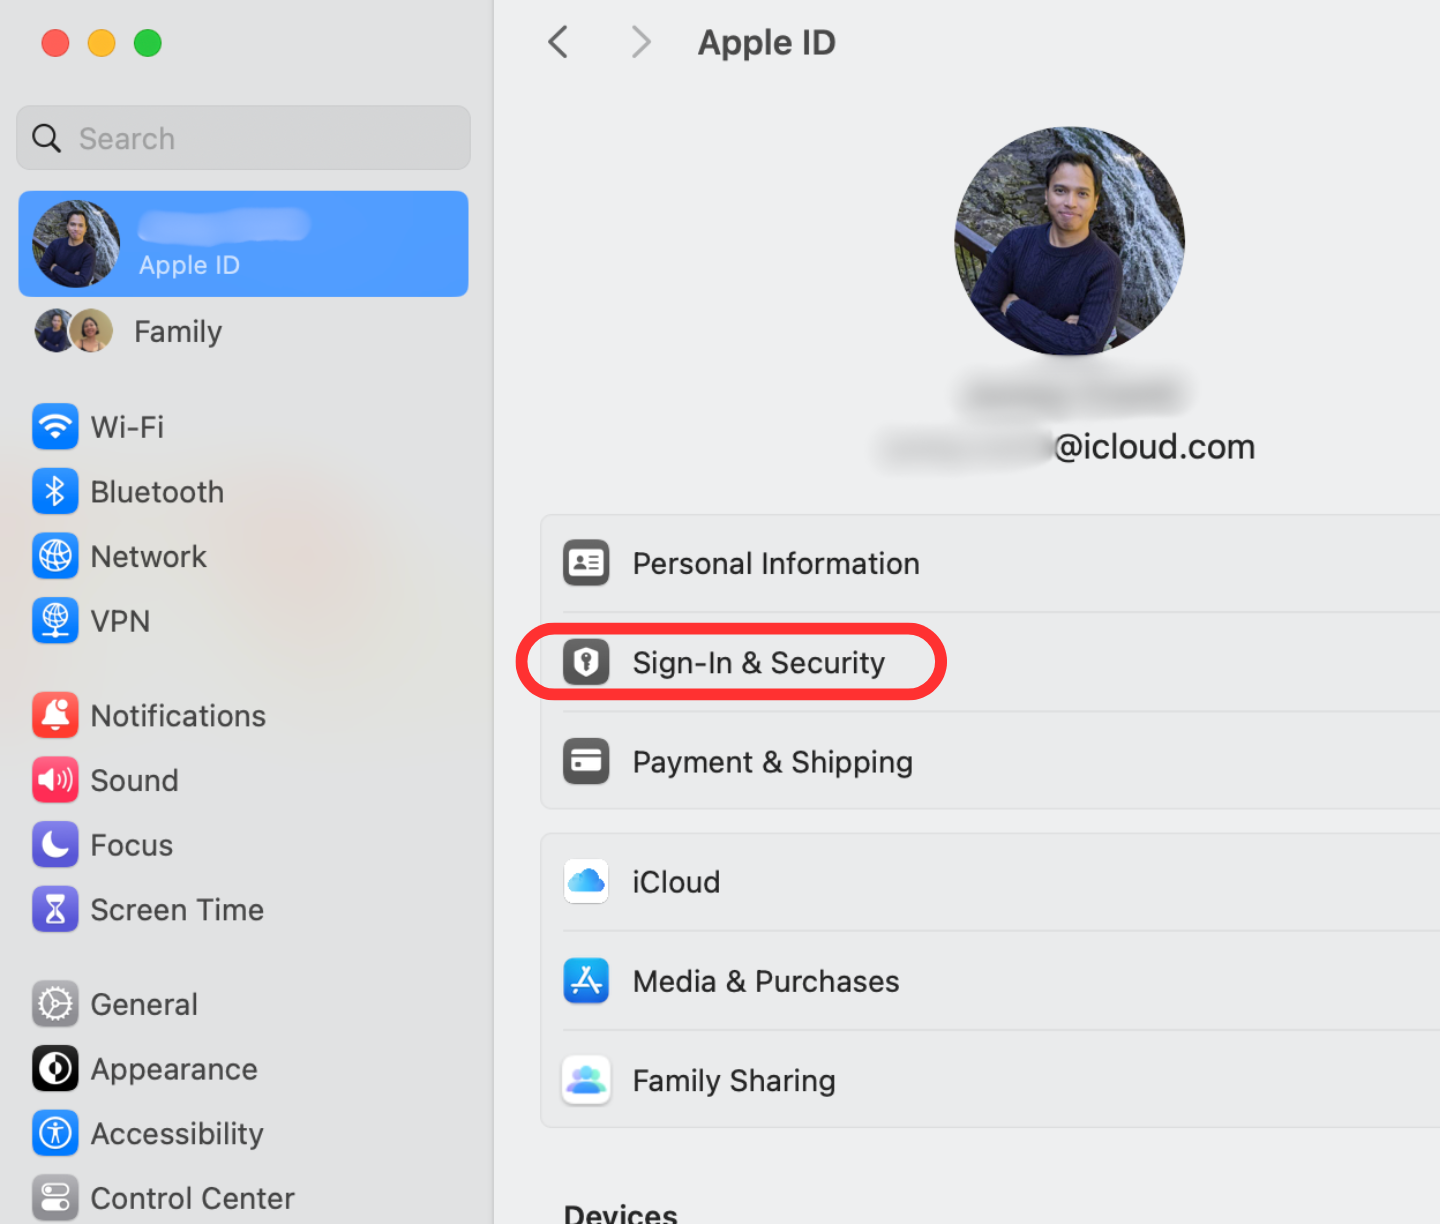Click the search magnifying glass icon
This screenshot has height=1224, width=1440.
(47, 138)
